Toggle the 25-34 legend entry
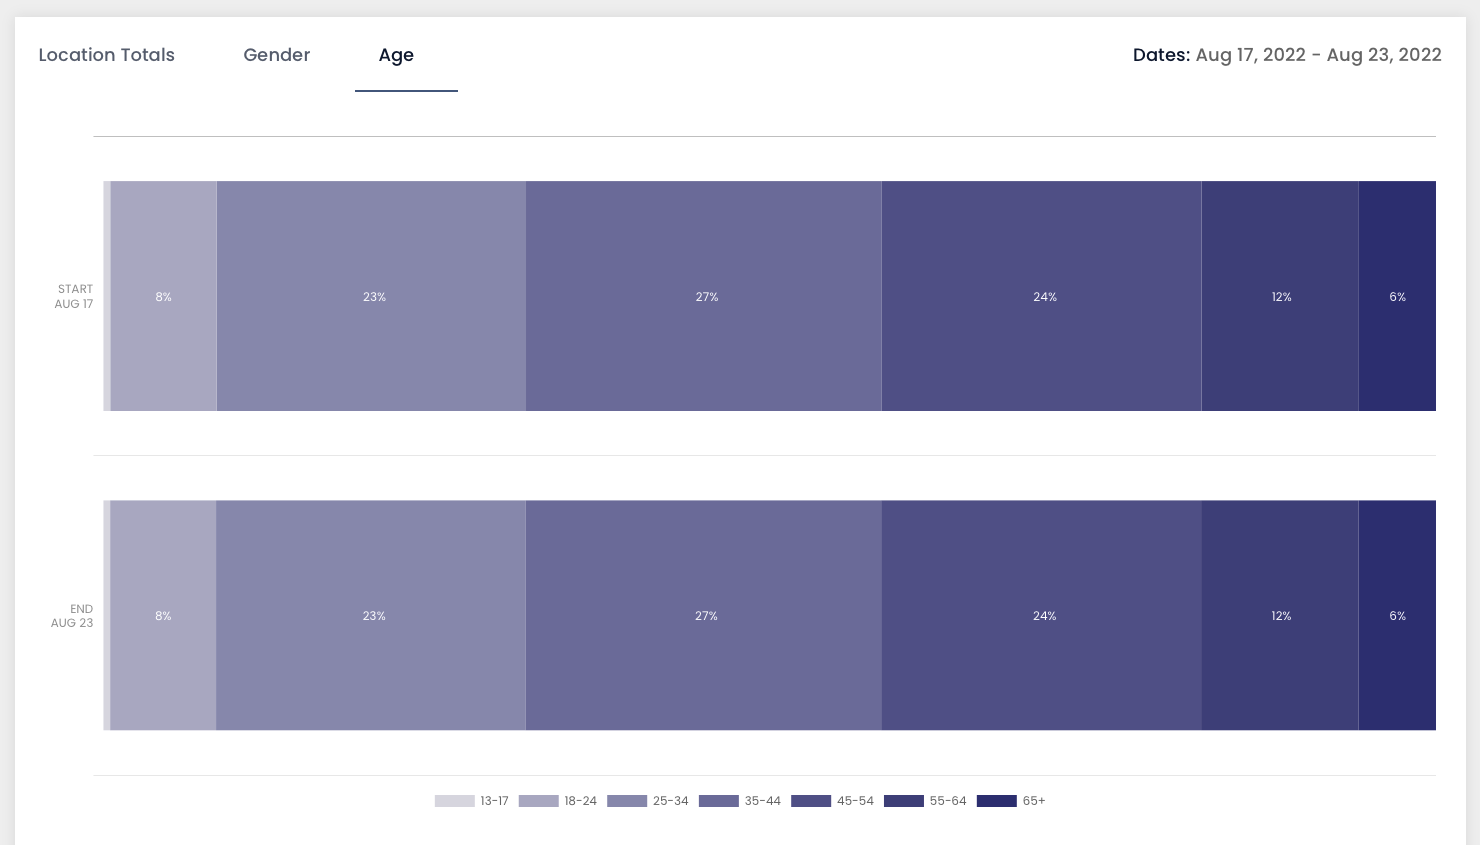Viewport: 1480px width, 845px height. (648, 801)
